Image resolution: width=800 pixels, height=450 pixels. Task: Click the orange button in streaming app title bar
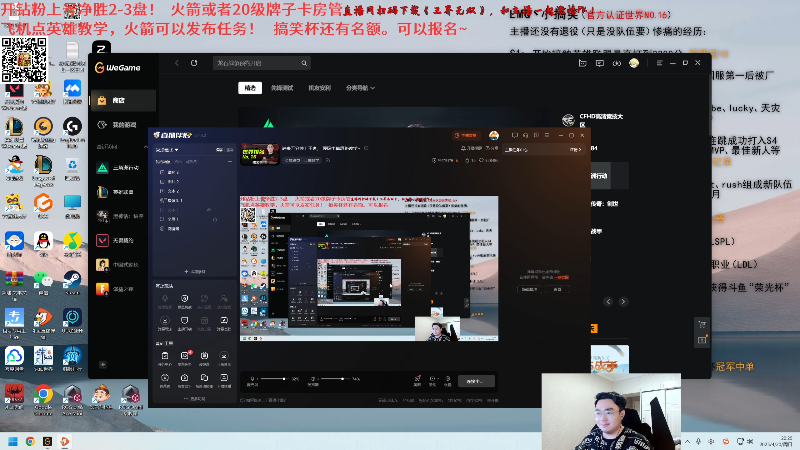465,135
